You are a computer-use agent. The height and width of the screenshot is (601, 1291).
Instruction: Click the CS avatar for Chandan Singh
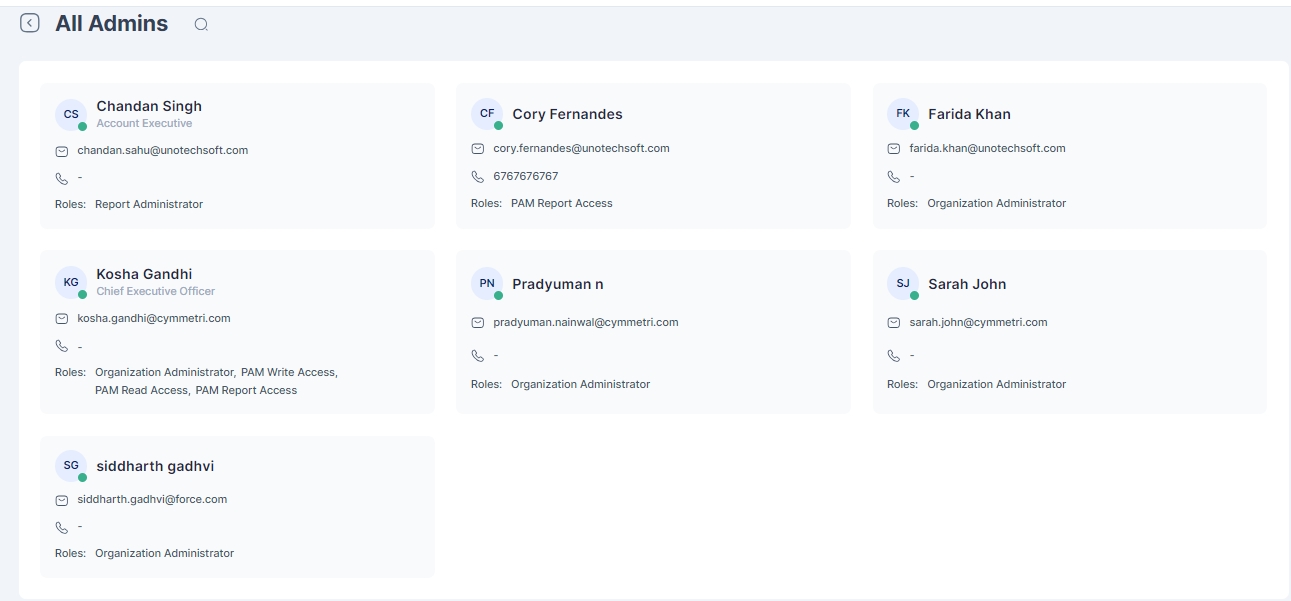71,115
